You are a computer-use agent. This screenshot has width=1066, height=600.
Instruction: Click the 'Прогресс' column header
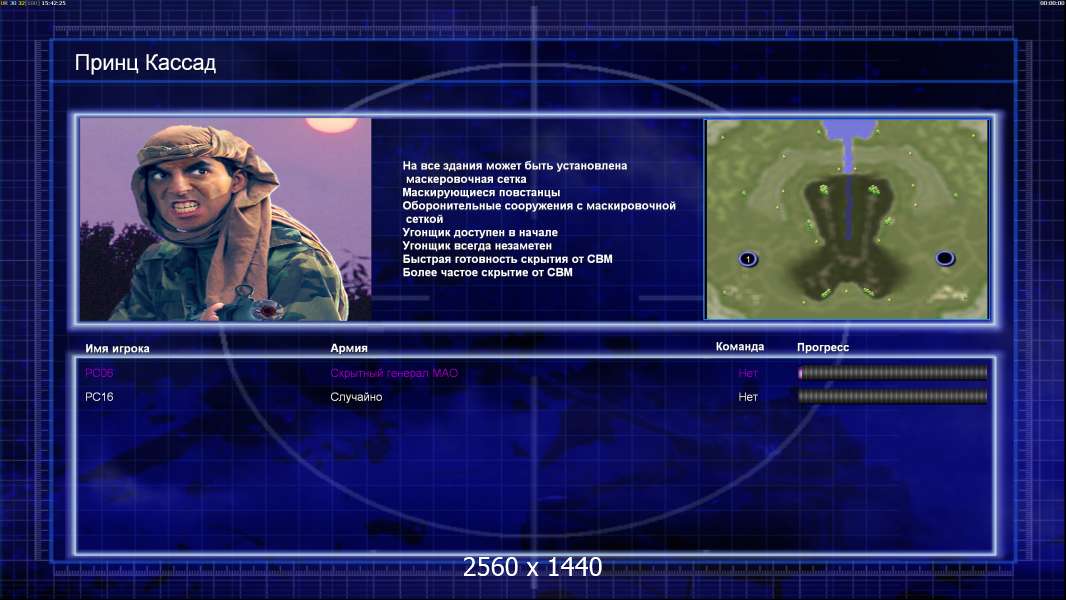coord(823,347)
